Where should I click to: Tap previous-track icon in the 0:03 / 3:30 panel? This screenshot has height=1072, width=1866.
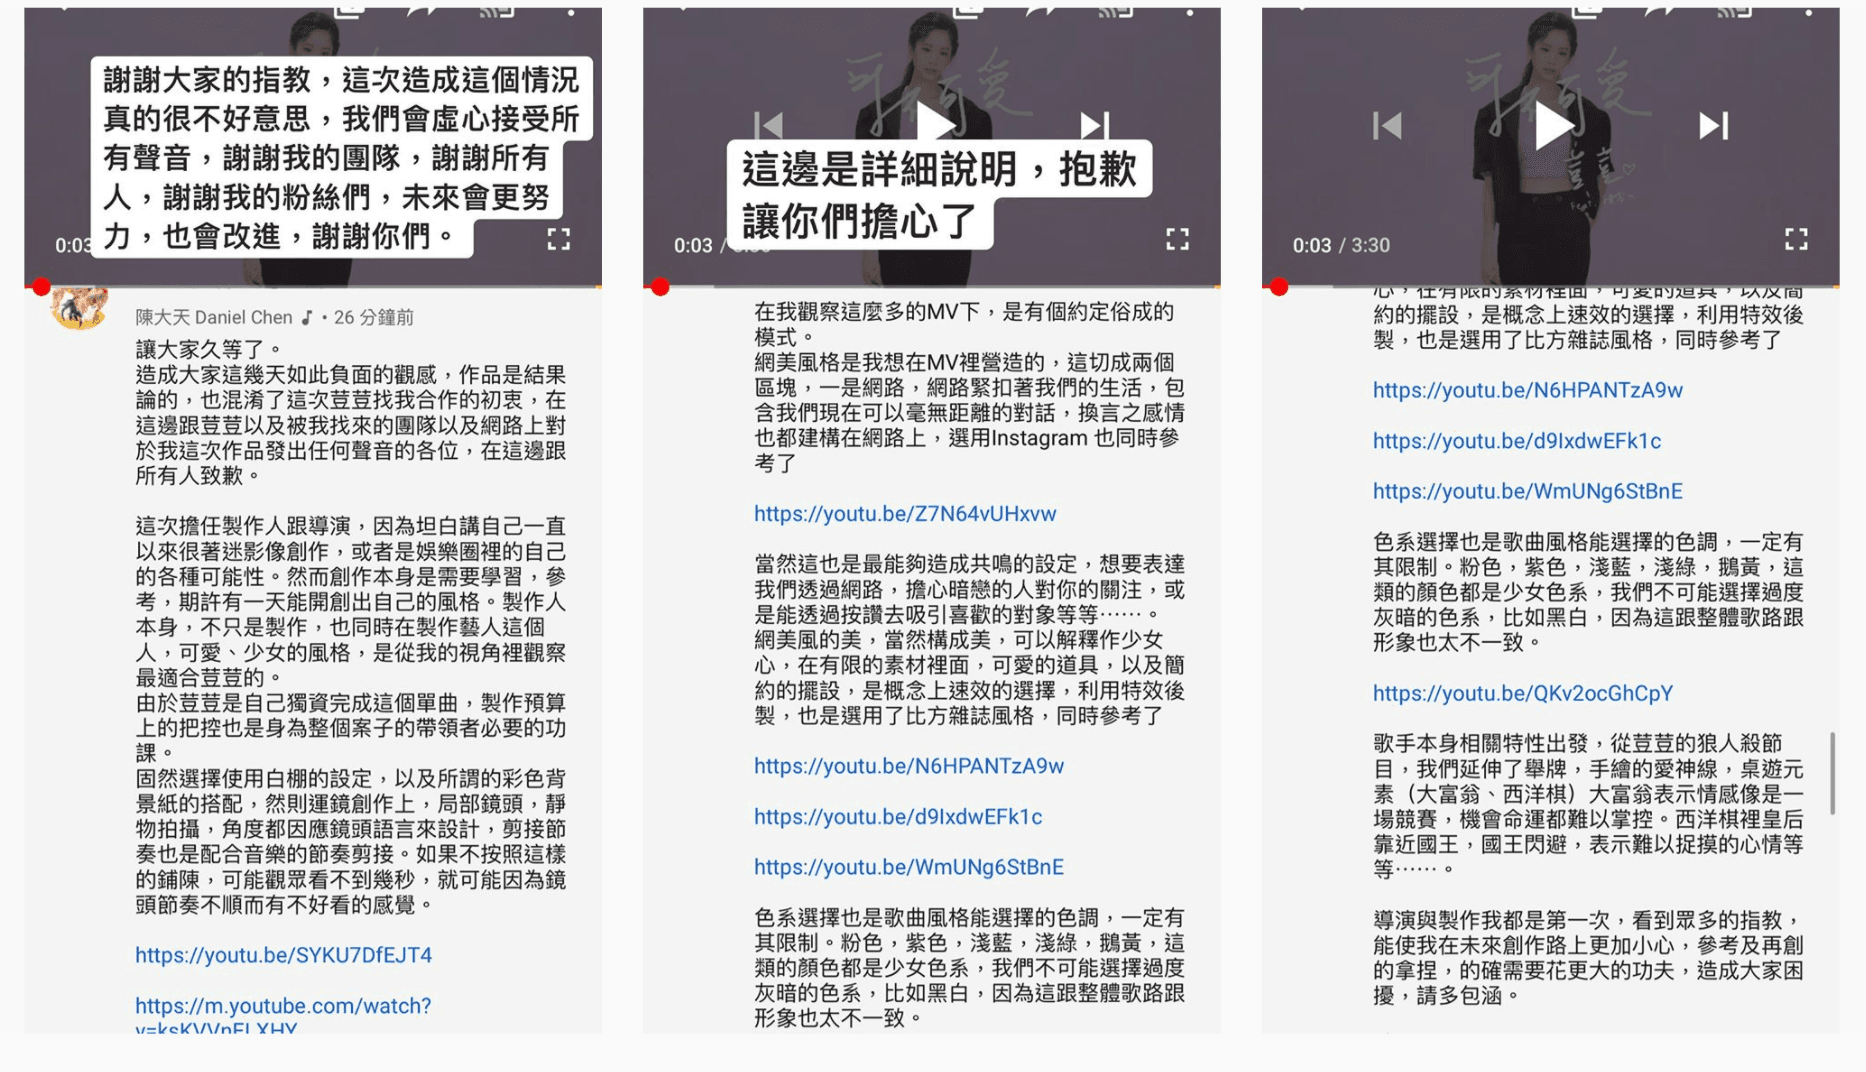(x=1387, y=125)
